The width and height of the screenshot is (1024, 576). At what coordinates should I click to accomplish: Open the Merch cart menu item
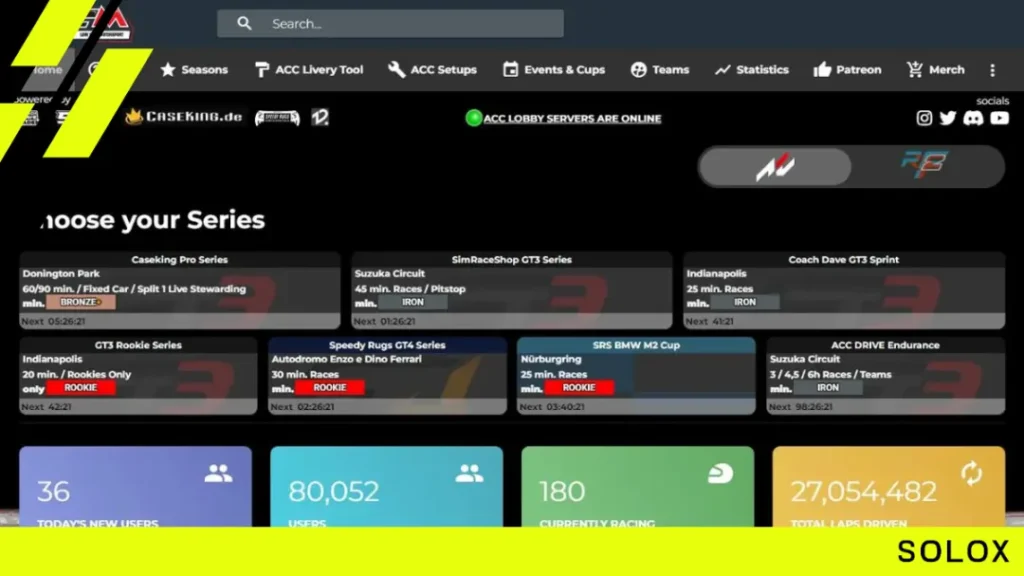point(935,70)
